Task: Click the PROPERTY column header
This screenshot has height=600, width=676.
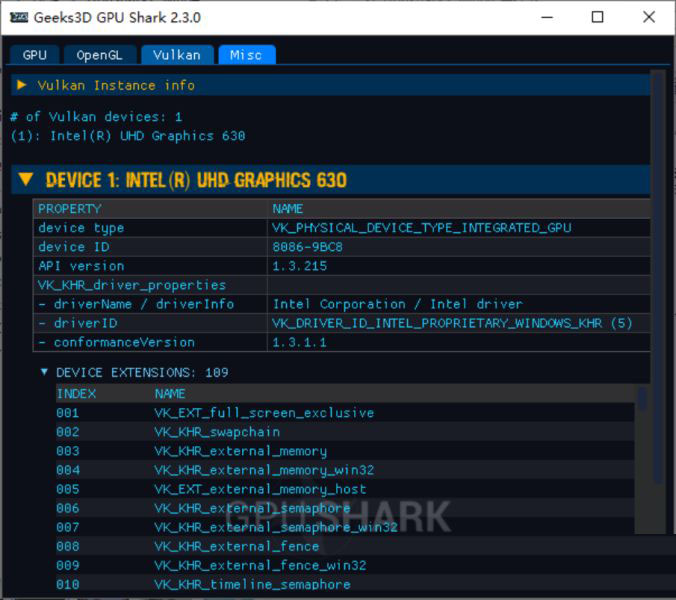Action: (150, 209)
